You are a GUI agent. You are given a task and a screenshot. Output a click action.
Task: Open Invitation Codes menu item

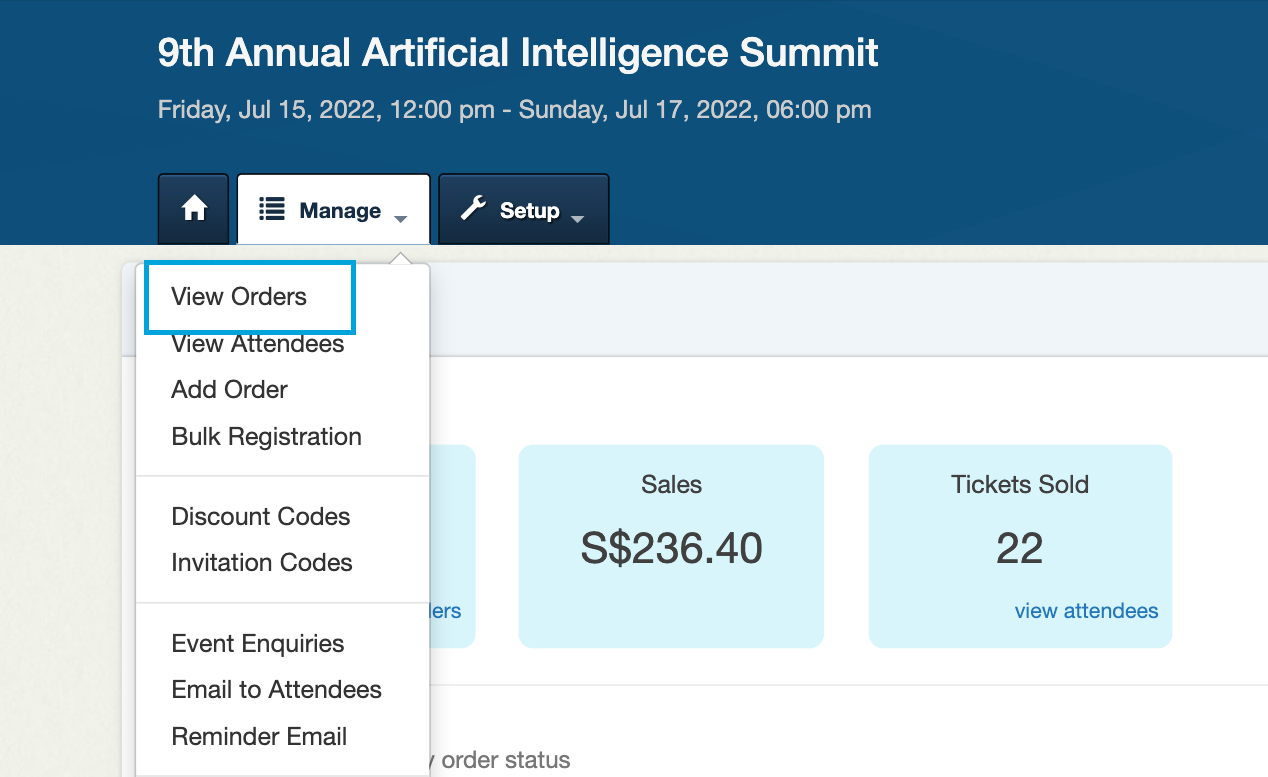pos(262,563)
